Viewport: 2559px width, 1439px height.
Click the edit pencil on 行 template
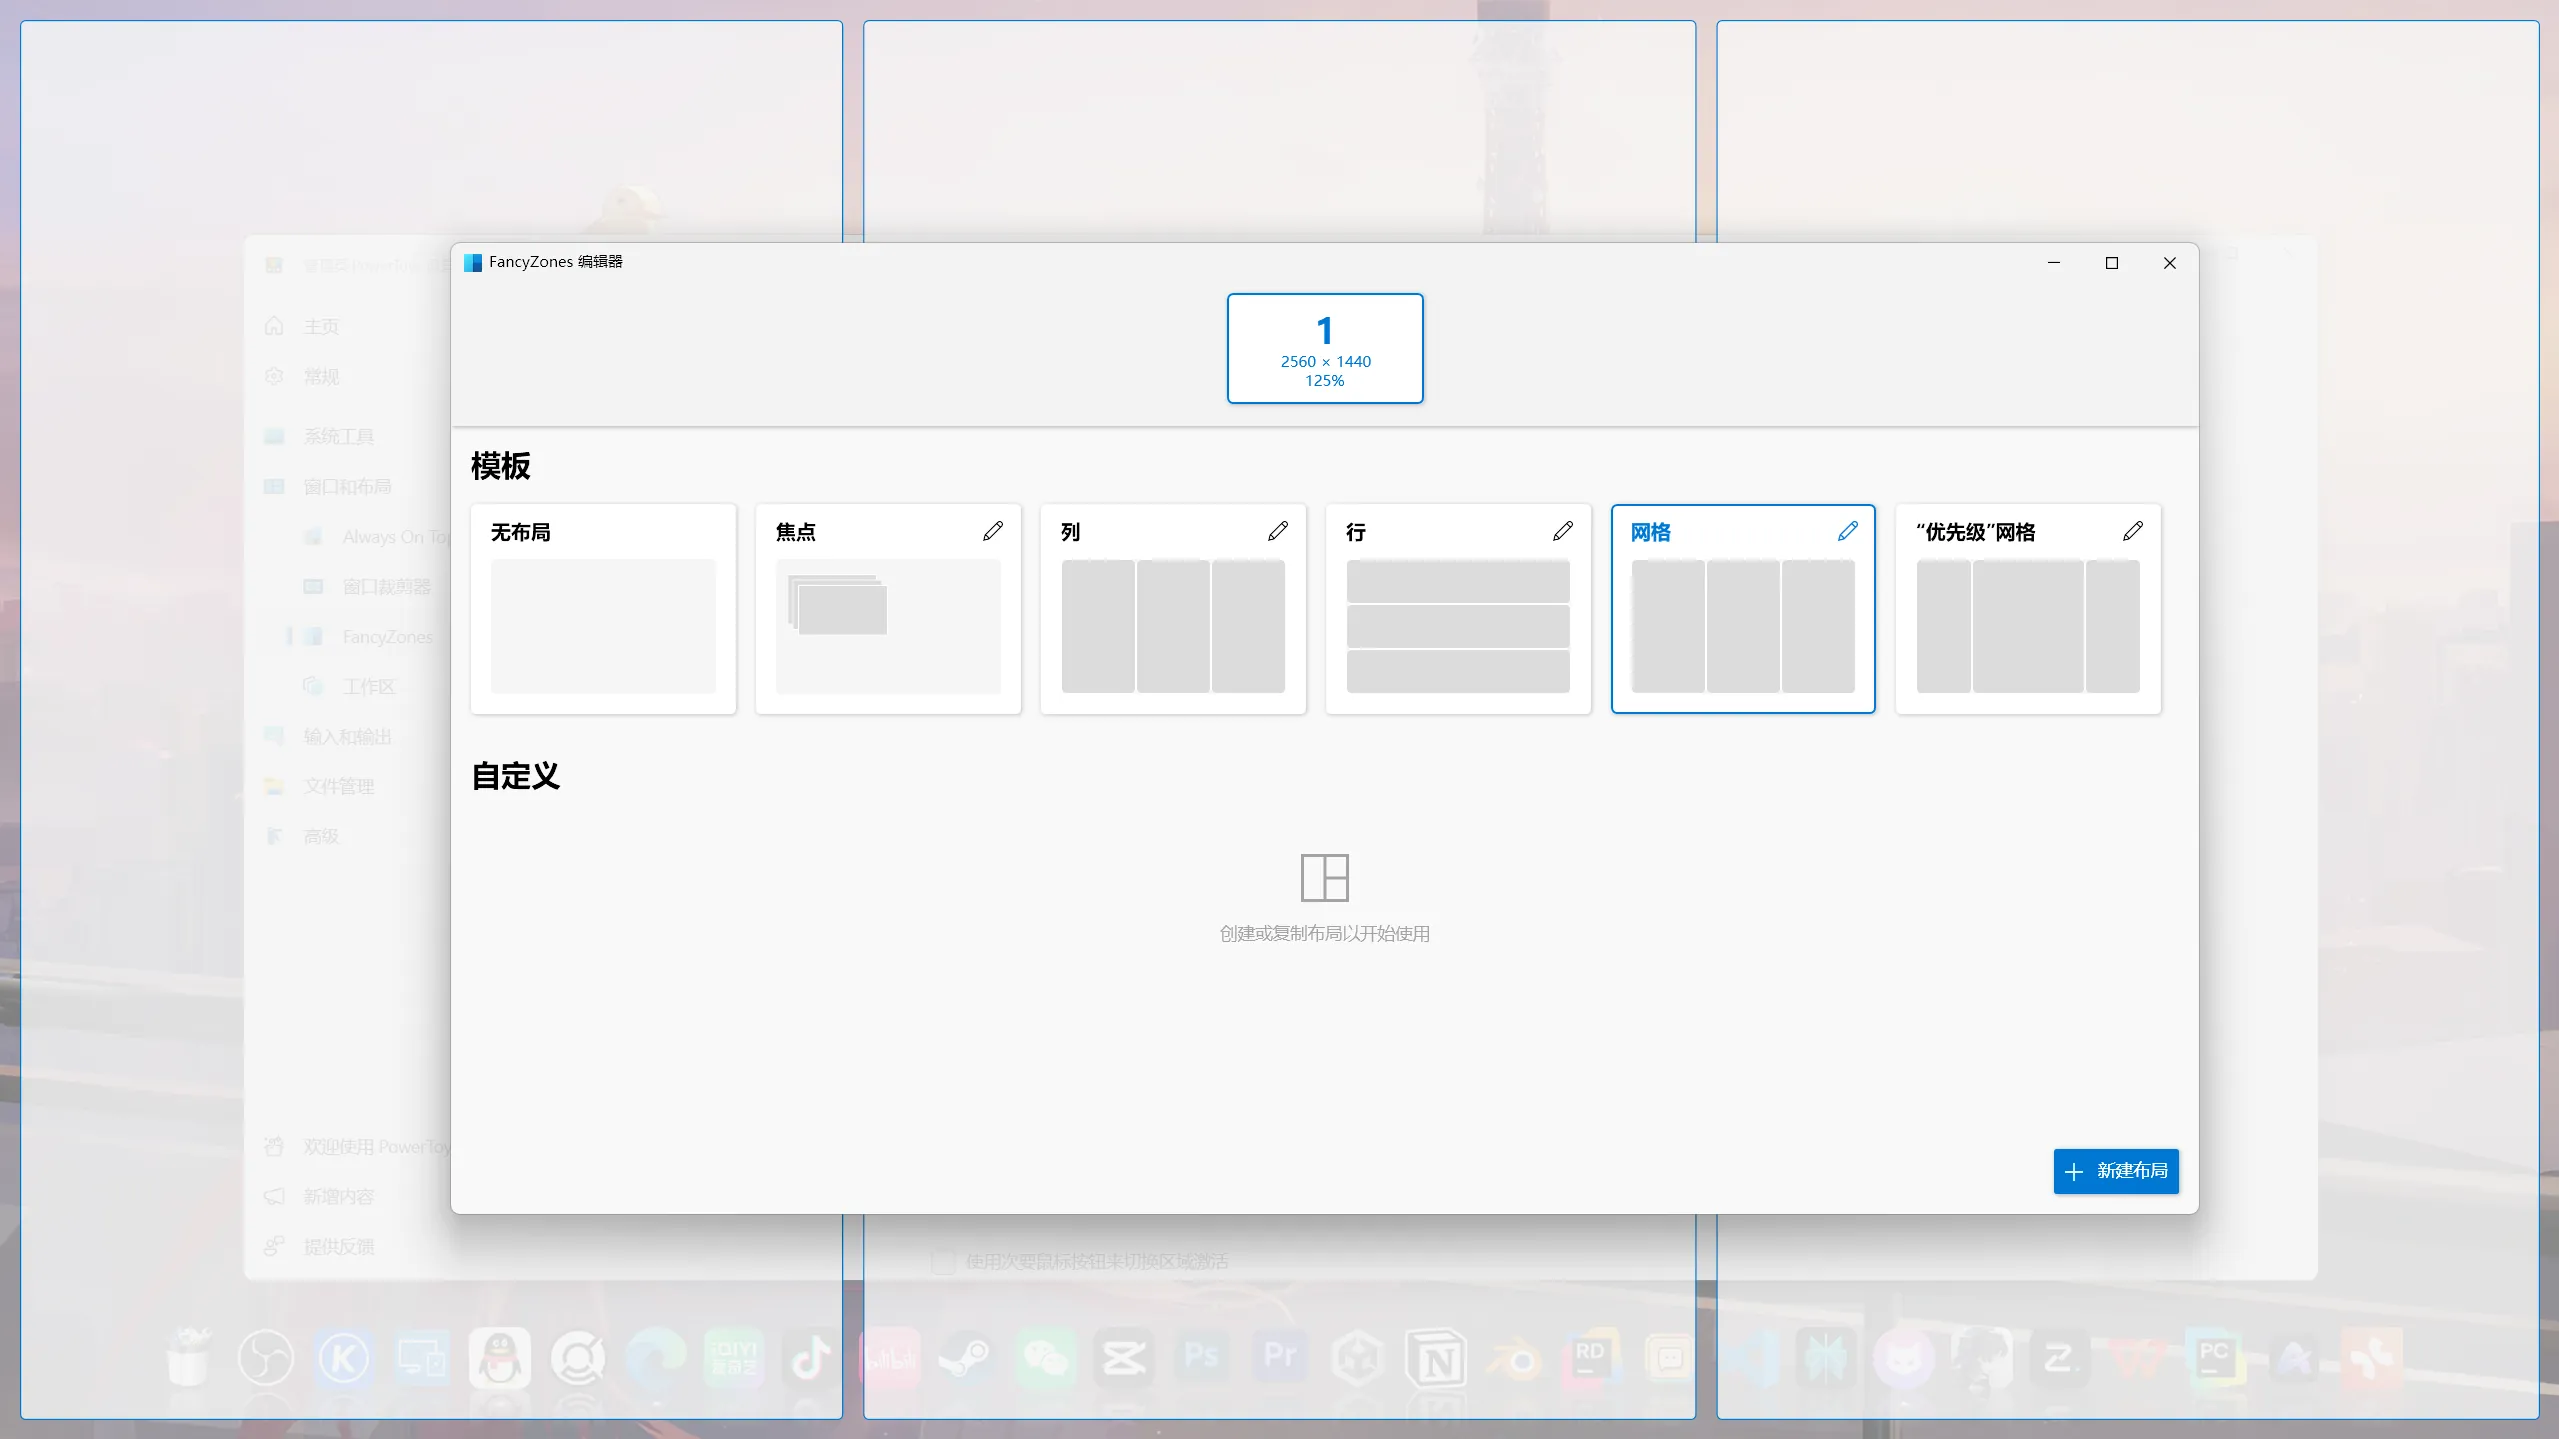(1562, 531)
